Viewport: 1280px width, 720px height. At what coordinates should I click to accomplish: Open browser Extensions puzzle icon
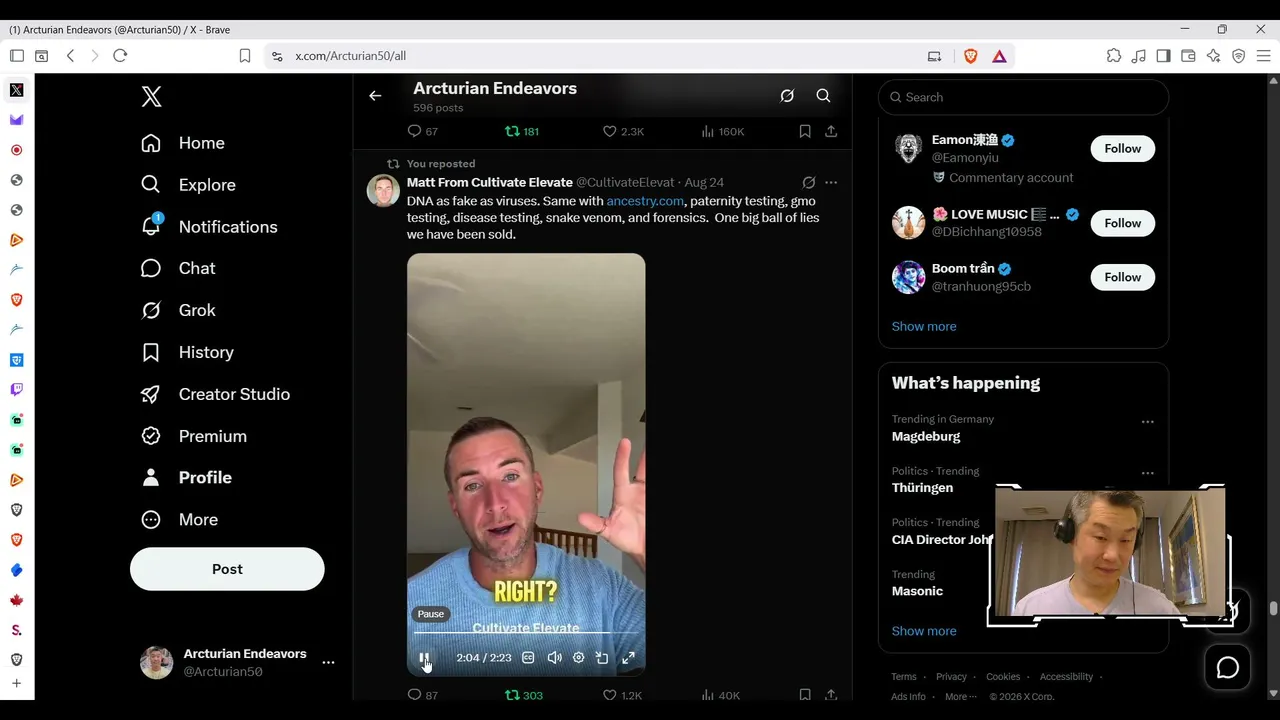(x=1114, y=56)
